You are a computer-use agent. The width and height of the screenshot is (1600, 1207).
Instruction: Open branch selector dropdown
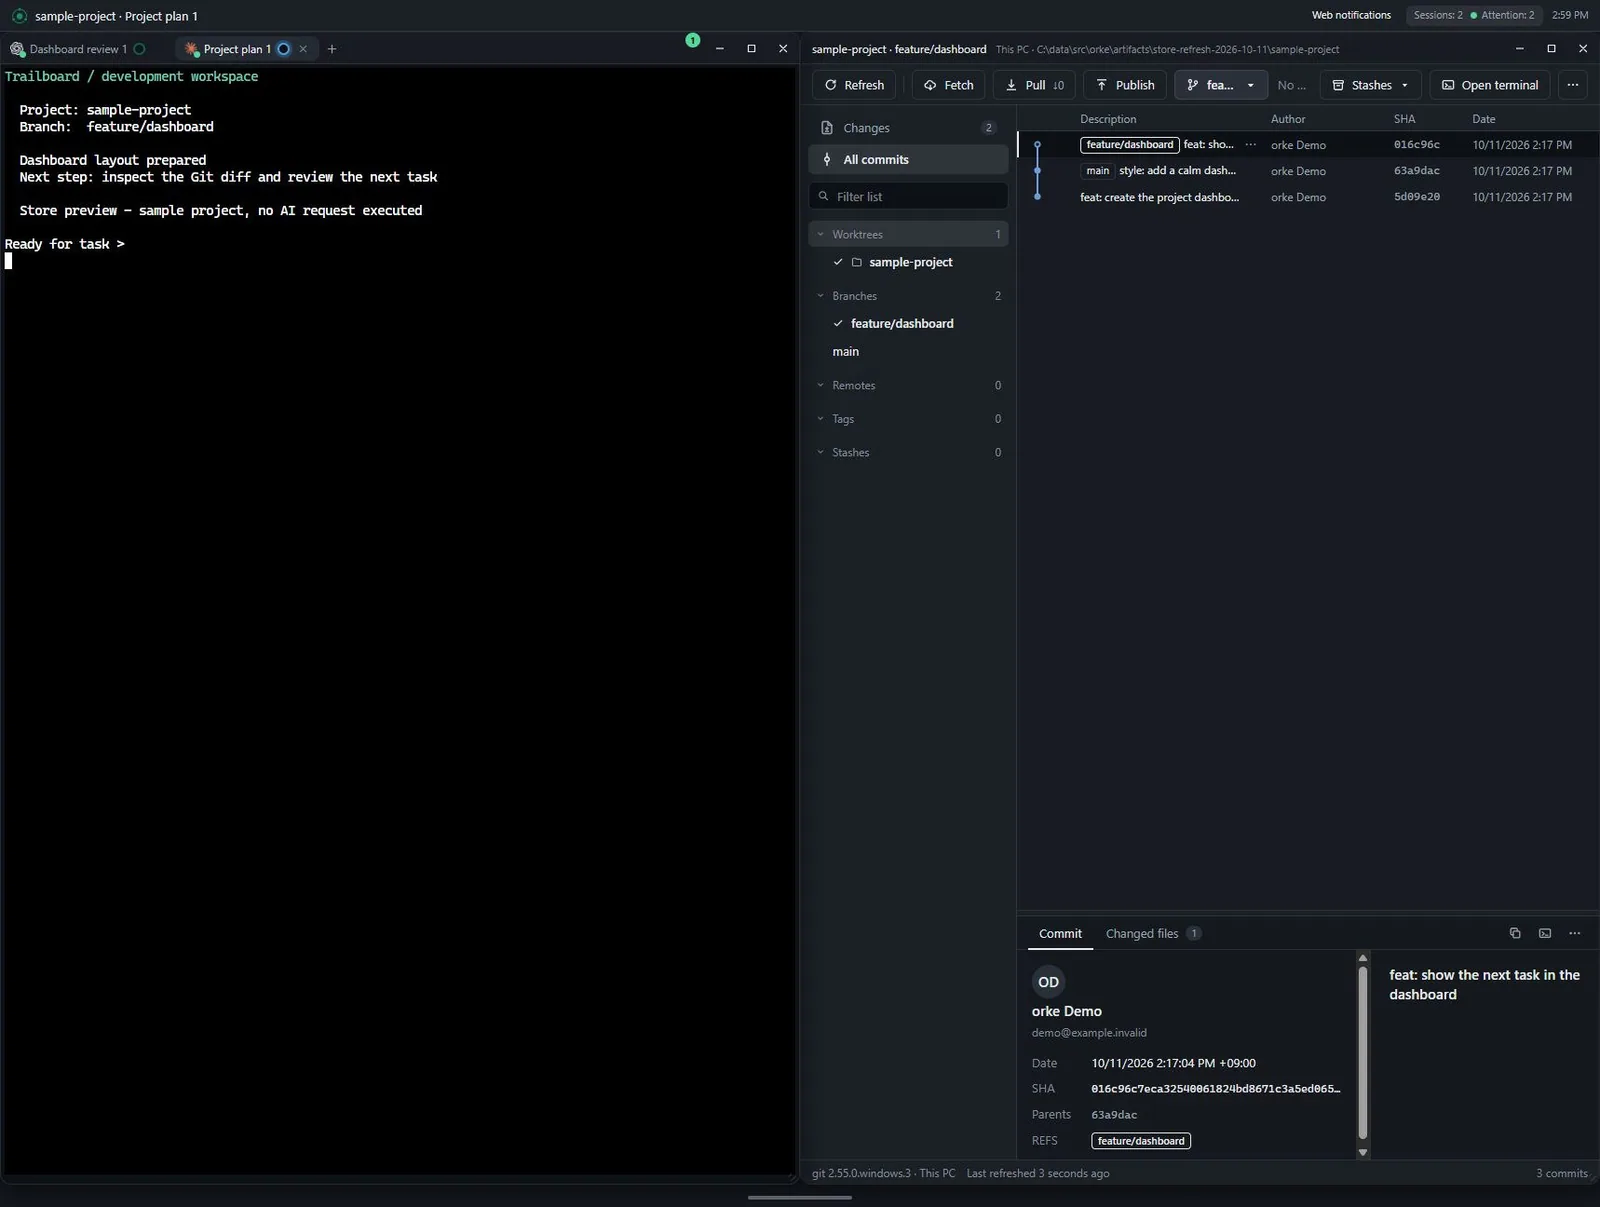[1221, 85]
